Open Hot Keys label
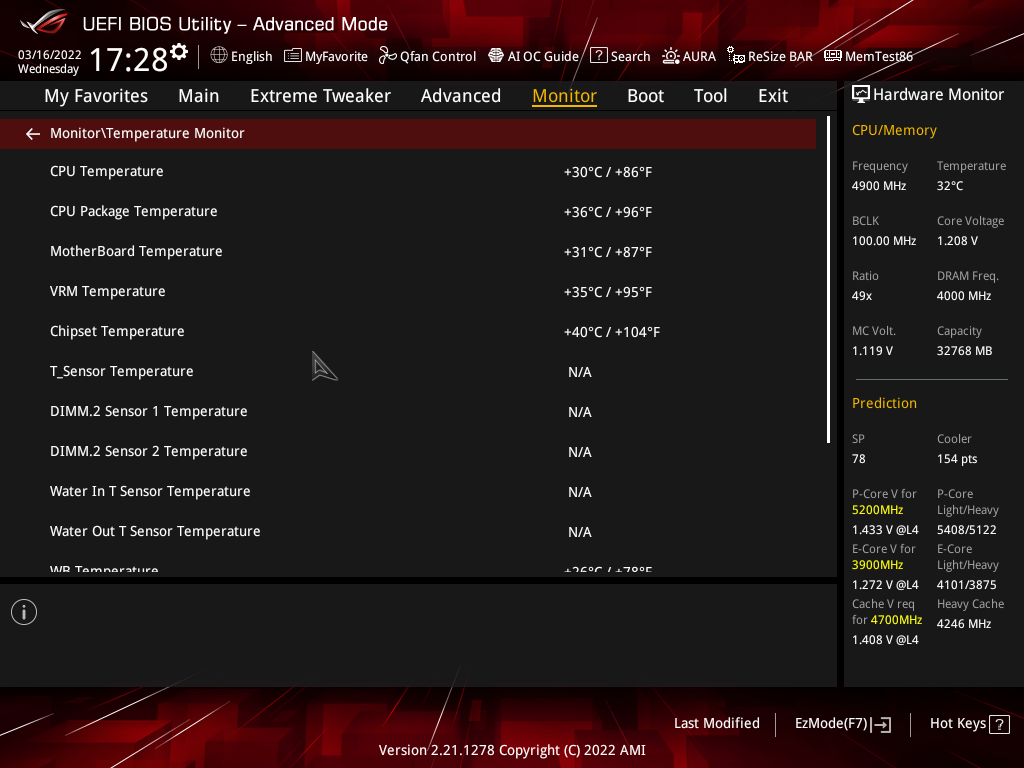The height and width of the screenshot is (768, 1024). pyautogui.click(x=957, y=724)
